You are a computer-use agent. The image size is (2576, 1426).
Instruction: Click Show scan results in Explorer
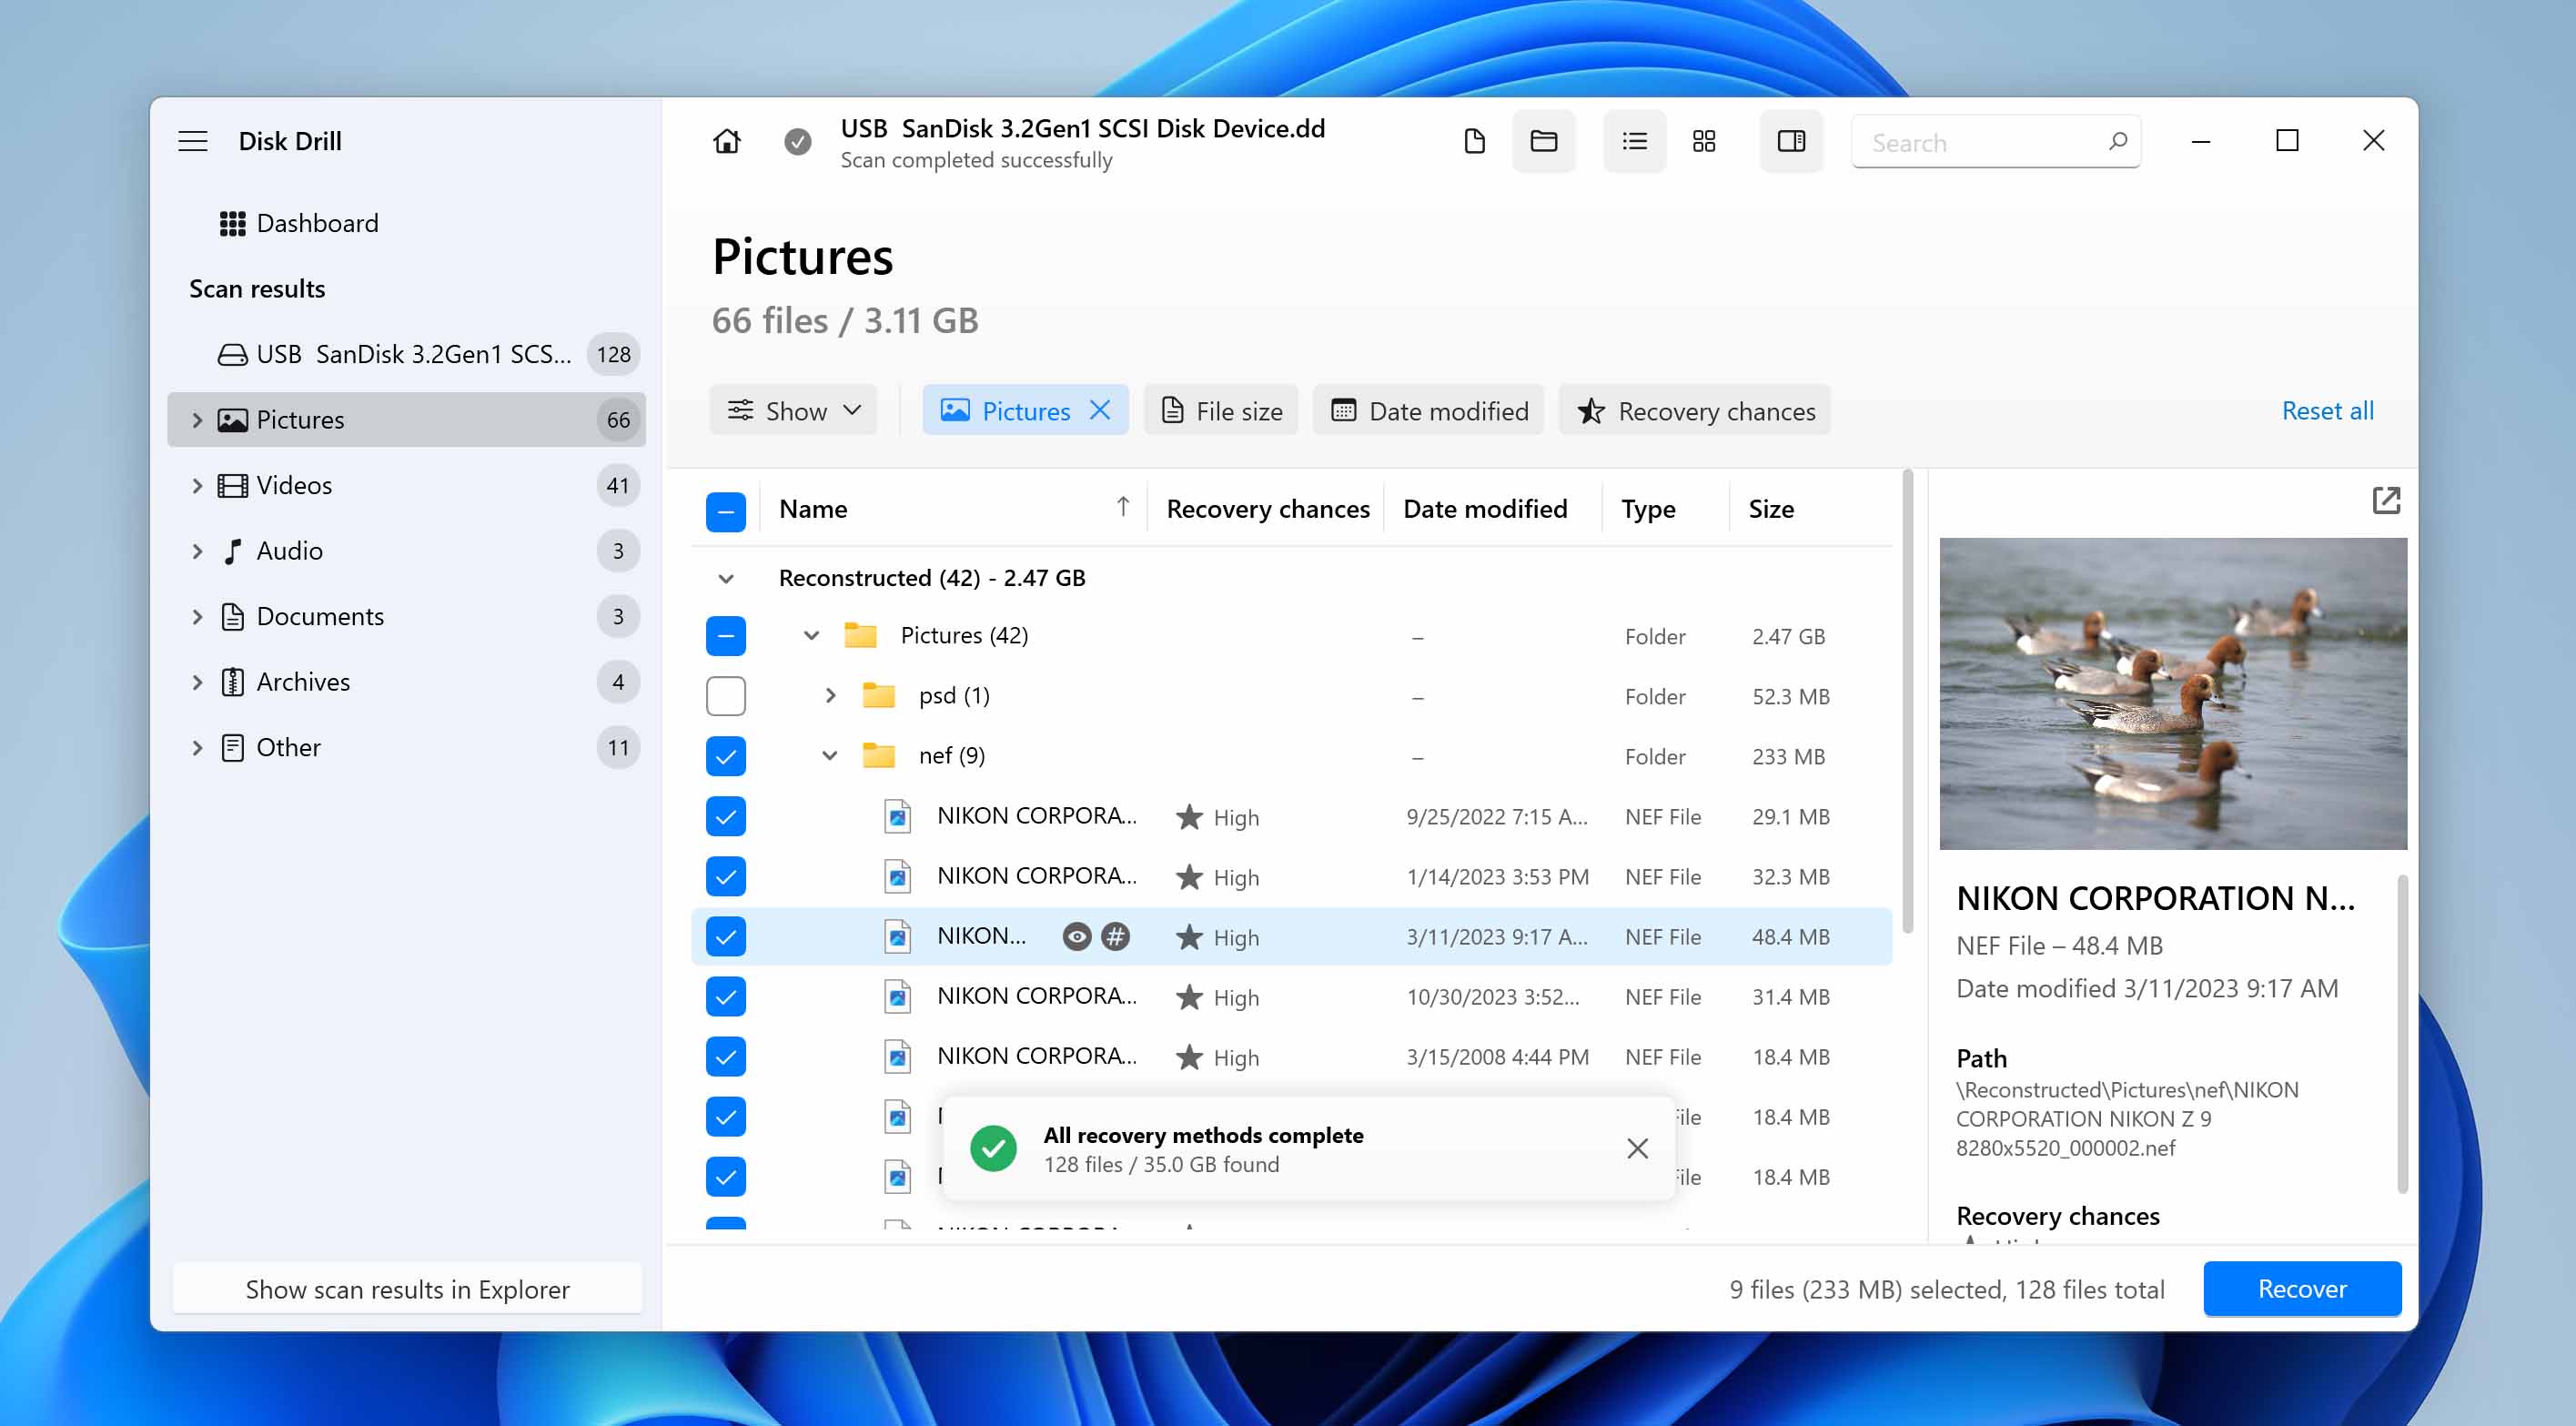point(407,1288)
